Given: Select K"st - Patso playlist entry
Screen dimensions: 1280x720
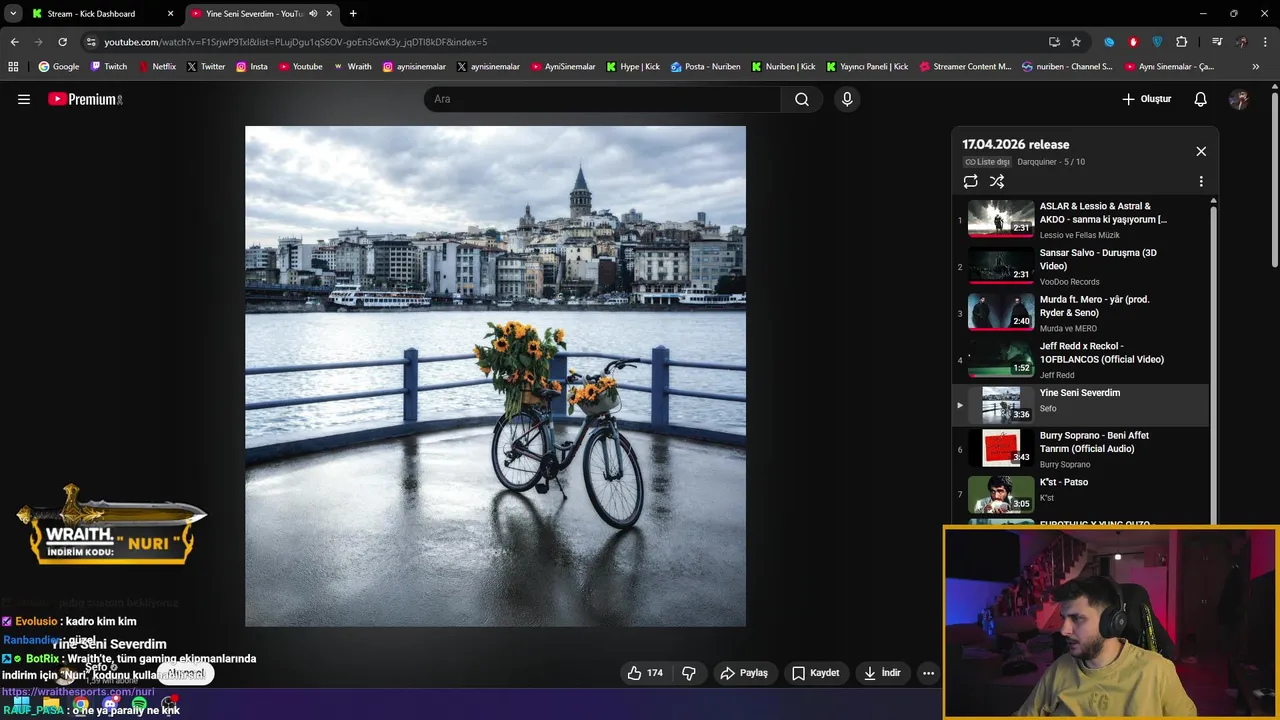Looking at the screenshot, I should click(x=1080, y=494).
